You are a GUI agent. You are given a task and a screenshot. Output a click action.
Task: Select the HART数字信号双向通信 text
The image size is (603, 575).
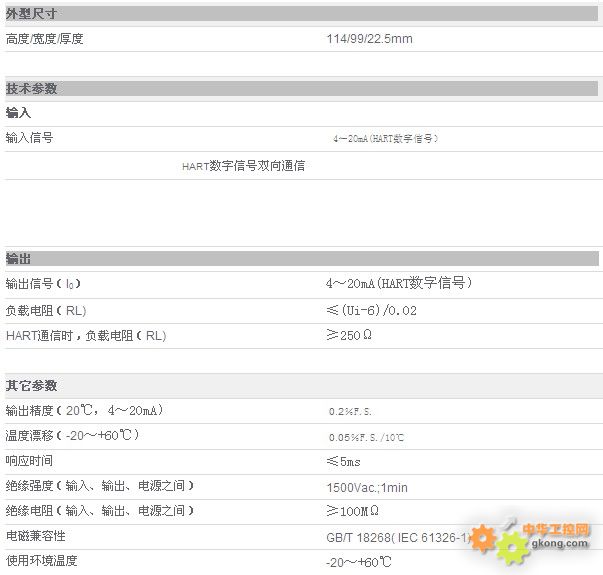tap(243, 166)
